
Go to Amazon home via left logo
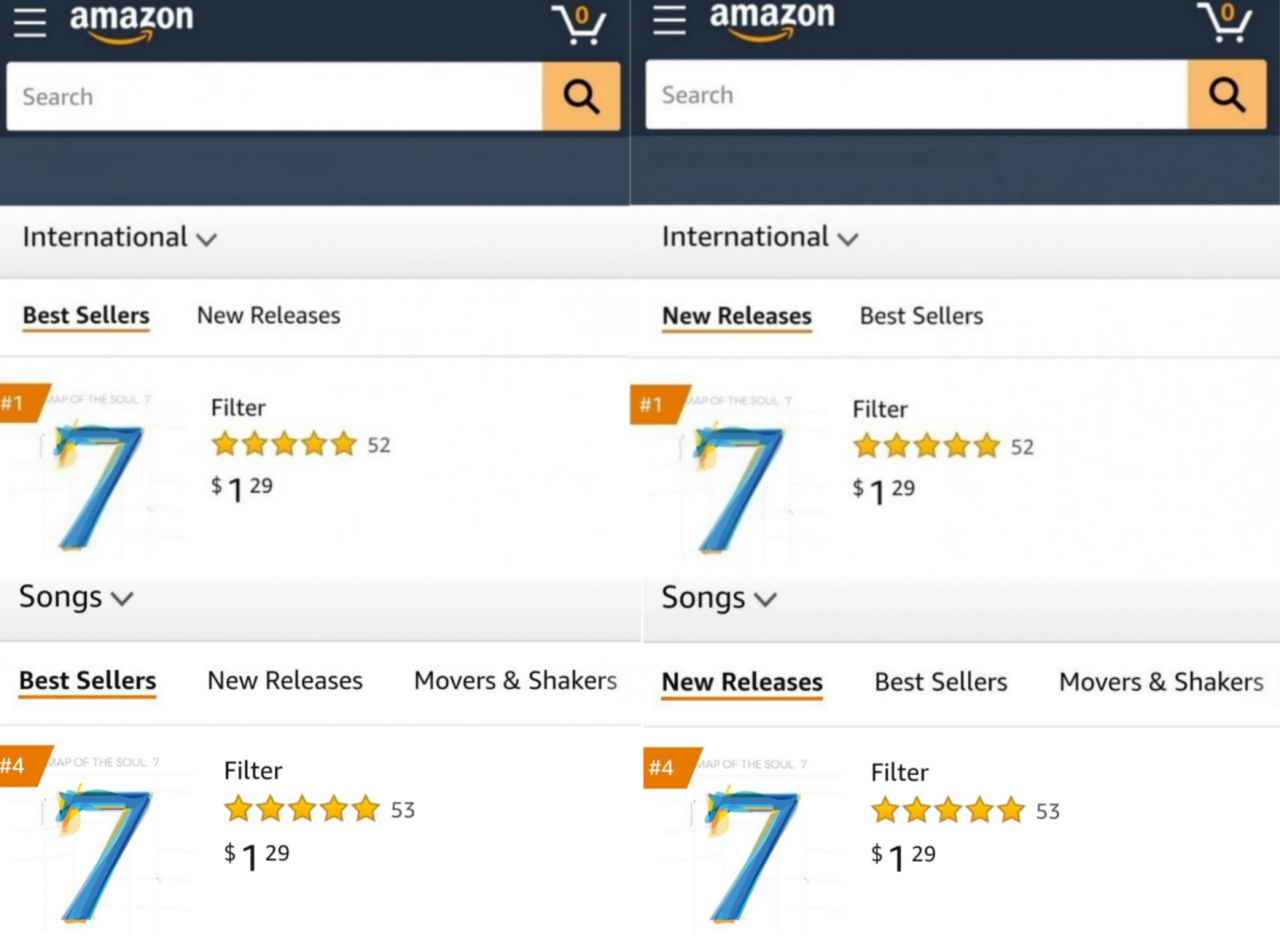pyautogui.click(x=131, y=23)
